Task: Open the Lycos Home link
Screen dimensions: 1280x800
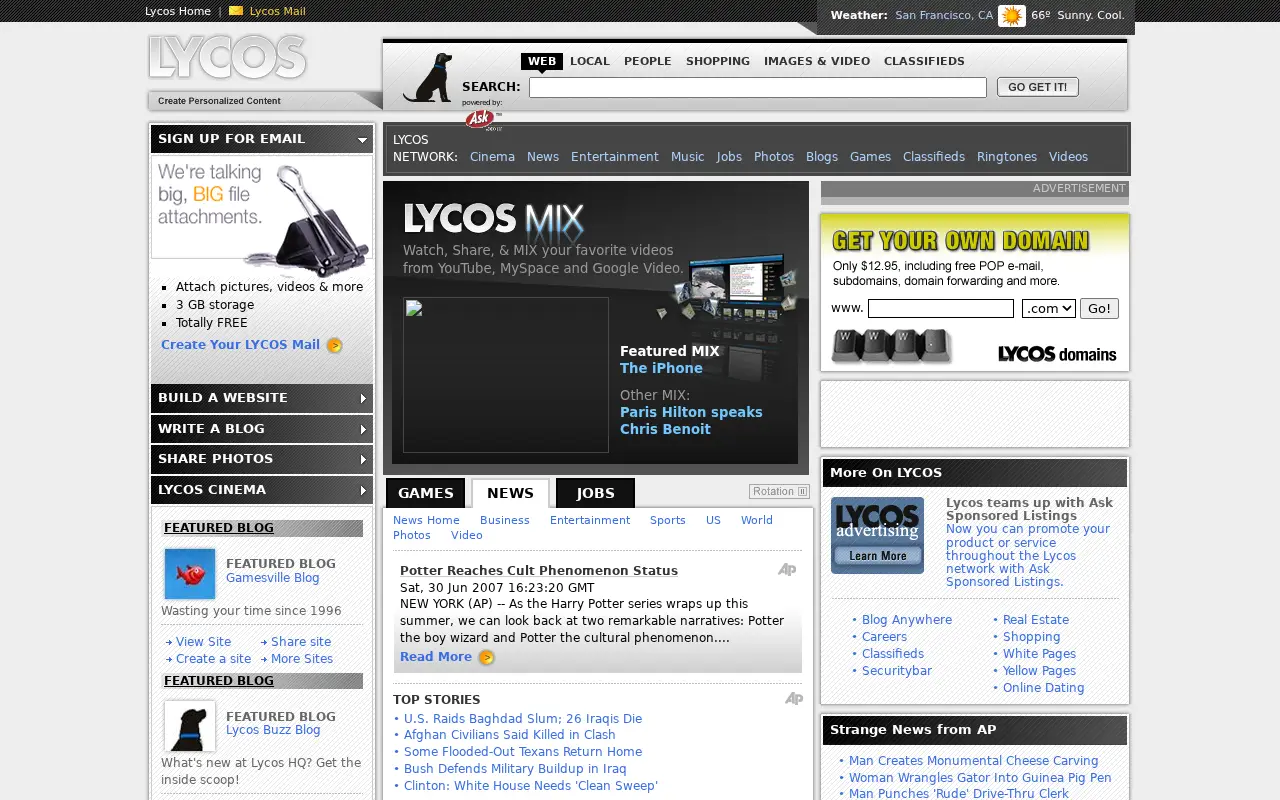Action: coord(178,12)
